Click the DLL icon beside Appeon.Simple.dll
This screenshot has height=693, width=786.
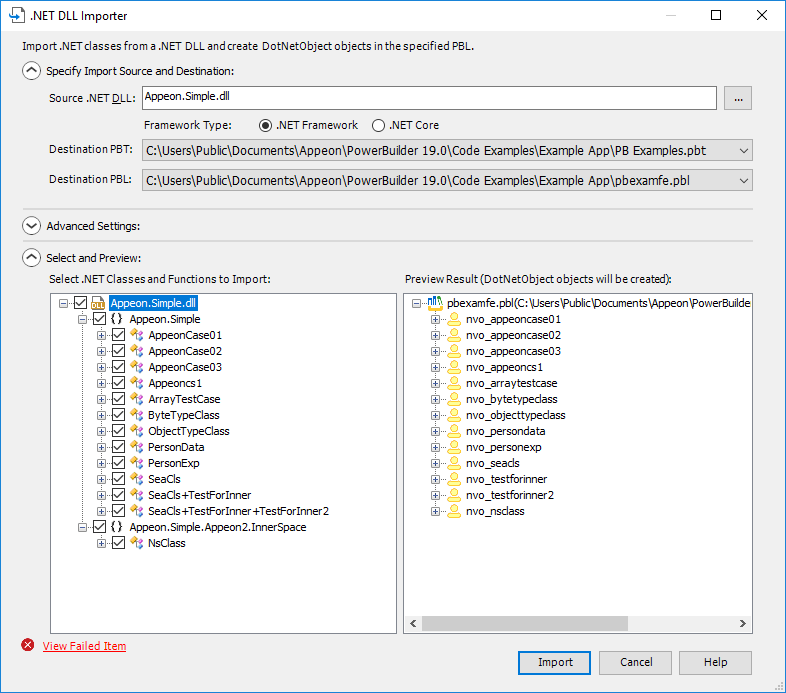98,303
